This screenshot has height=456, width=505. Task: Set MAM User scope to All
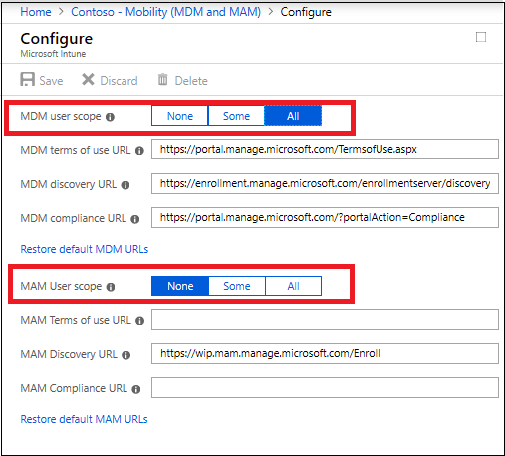click(293, 286)
